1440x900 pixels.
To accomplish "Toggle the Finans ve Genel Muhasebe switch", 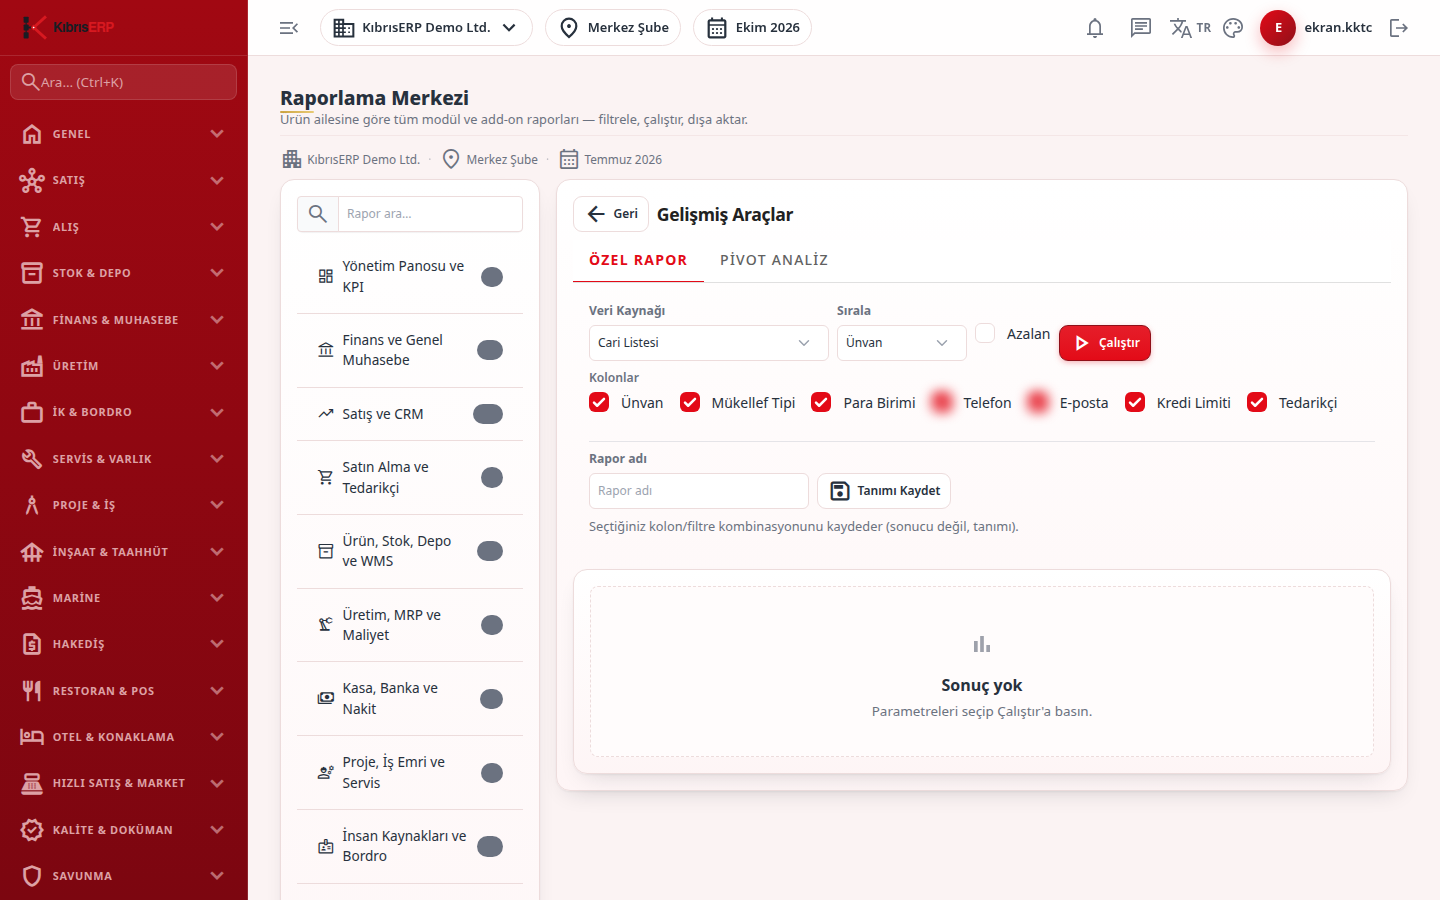I will pyautogui.click(x=489, y=350).
